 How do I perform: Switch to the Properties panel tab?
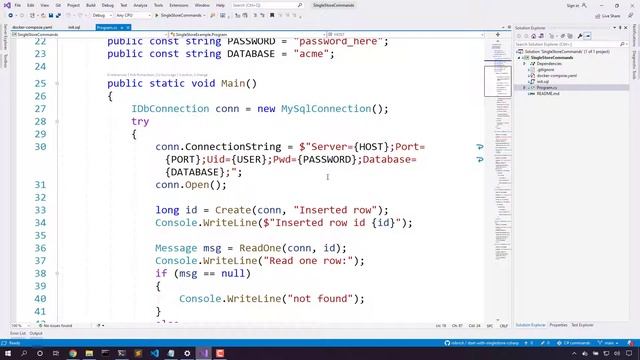point(558,325)
